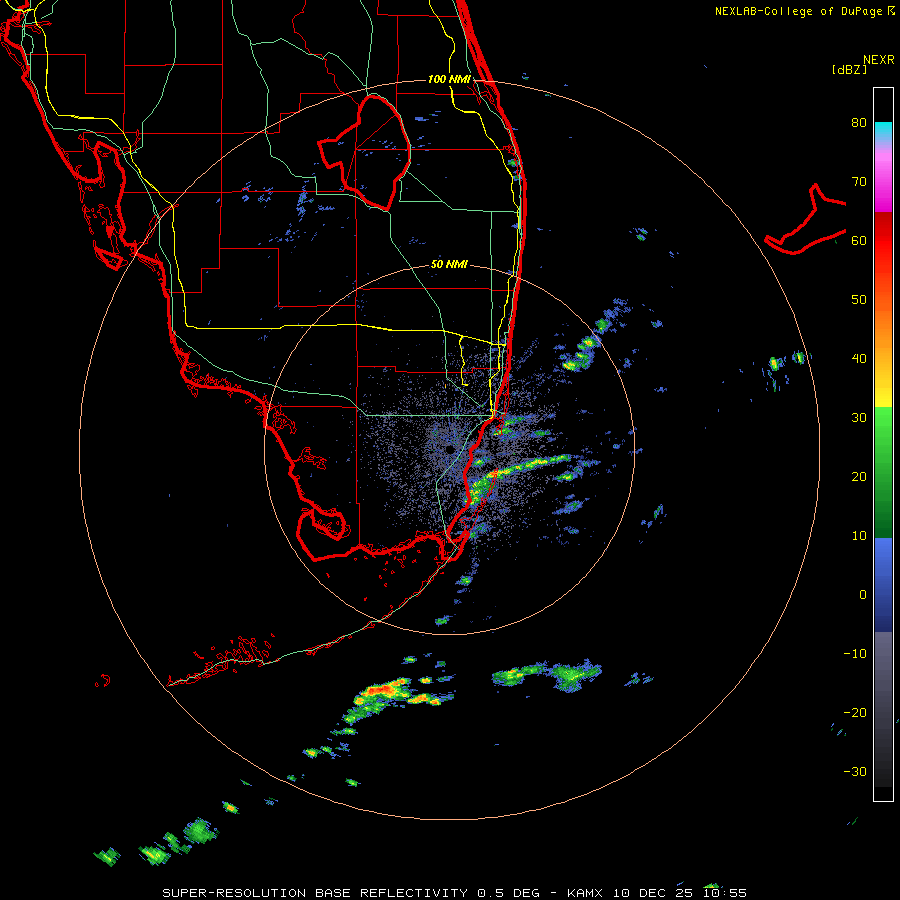Click the 10 dBZ scale value
The image size is (900, 900).
coord(859,536)
